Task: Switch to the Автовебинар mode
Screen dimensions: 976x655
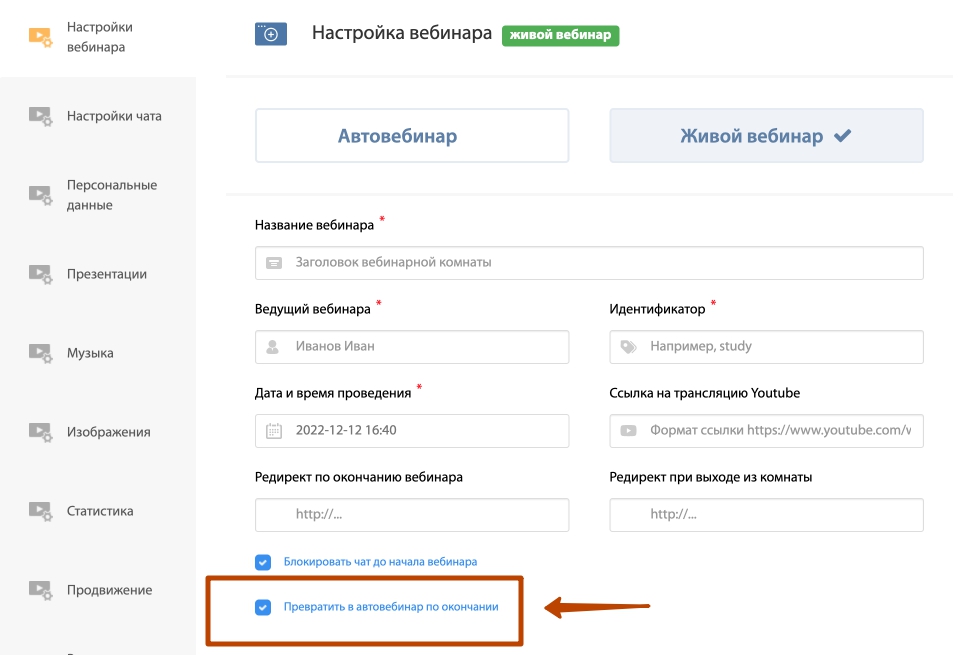Action: pyautogui.click(x=412, y=136)
